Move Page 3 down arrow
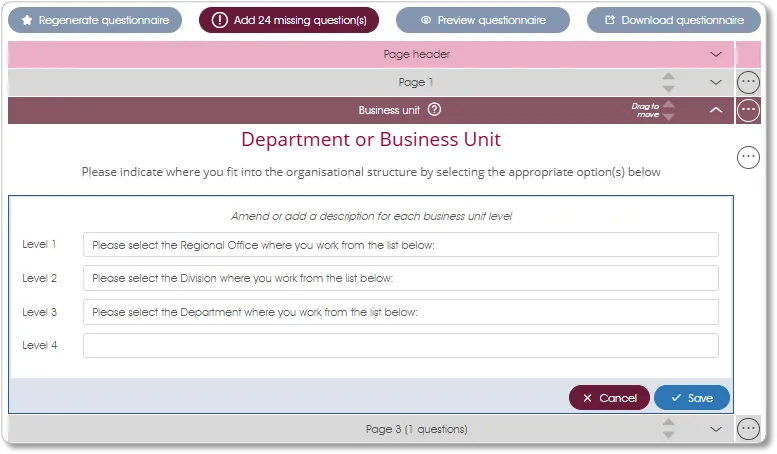This screenshot has height=454, width=777. (x=668, y=435)
